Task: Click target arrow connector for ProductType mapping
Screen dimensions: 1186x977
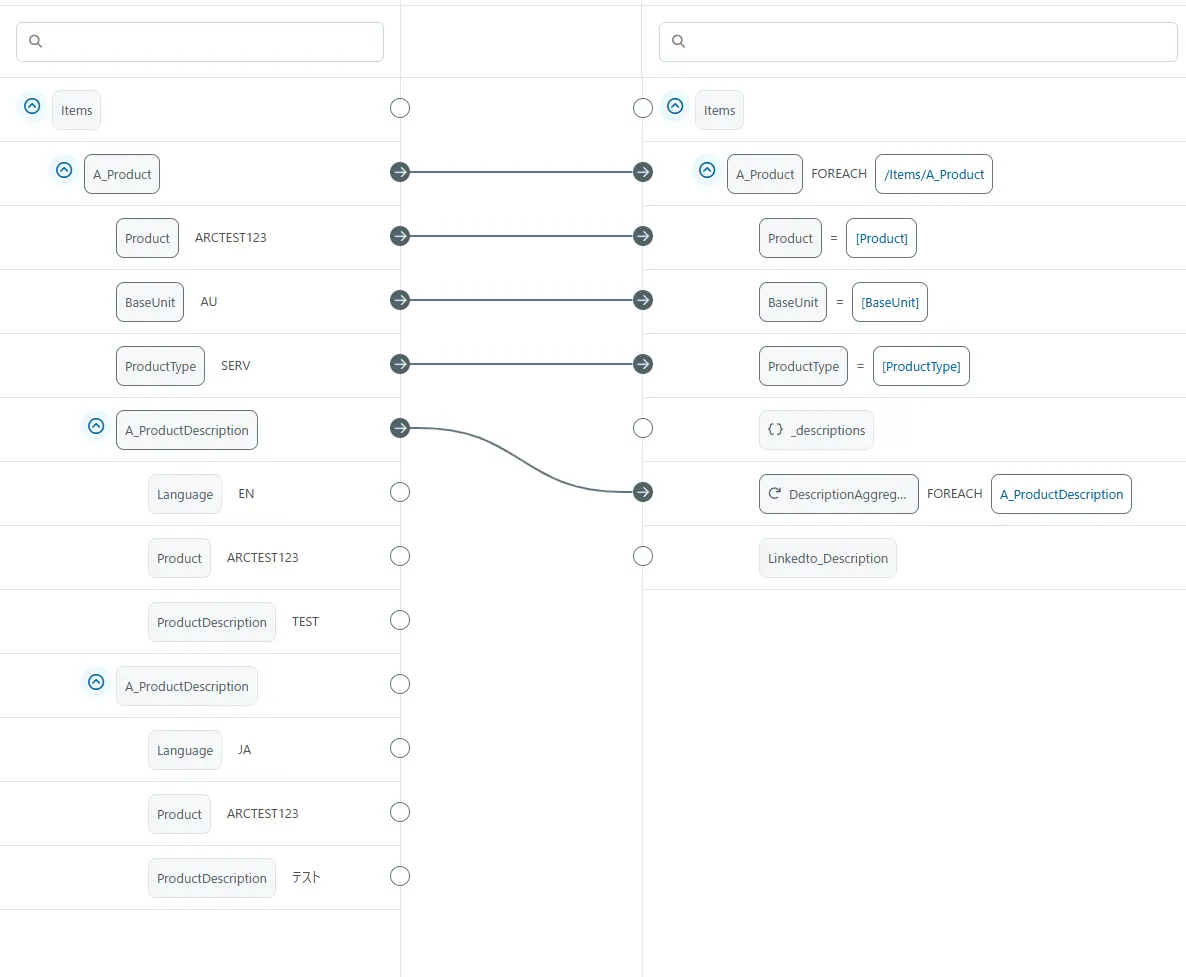Action: pos(643,364)
